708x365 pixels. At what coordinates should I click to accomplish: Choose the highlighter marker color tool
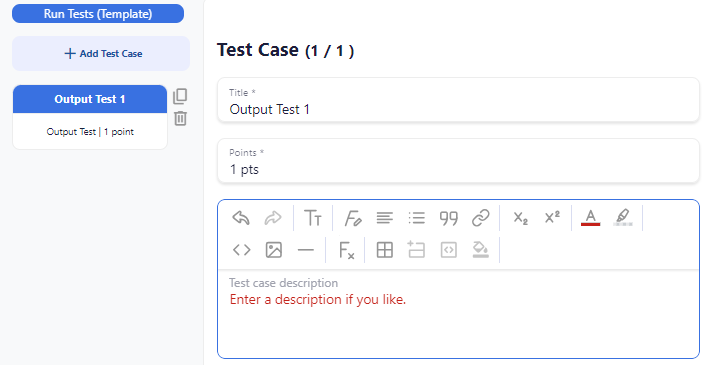(623, 217)
